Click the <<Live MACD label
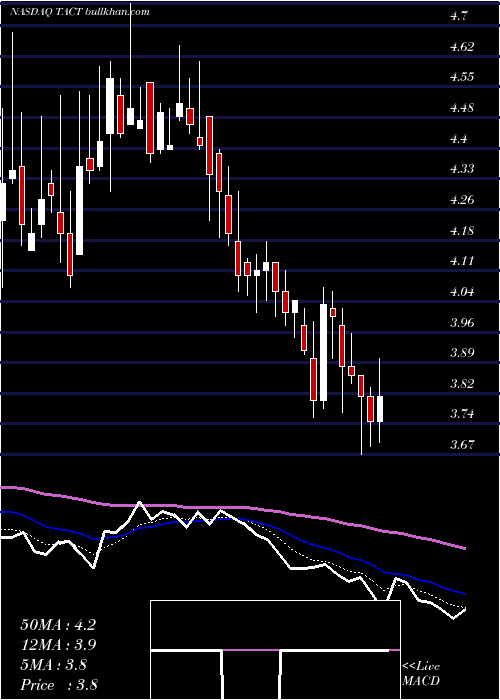Image resolution: width=500 pixels, height=700 pixels. tap(421, 674)
